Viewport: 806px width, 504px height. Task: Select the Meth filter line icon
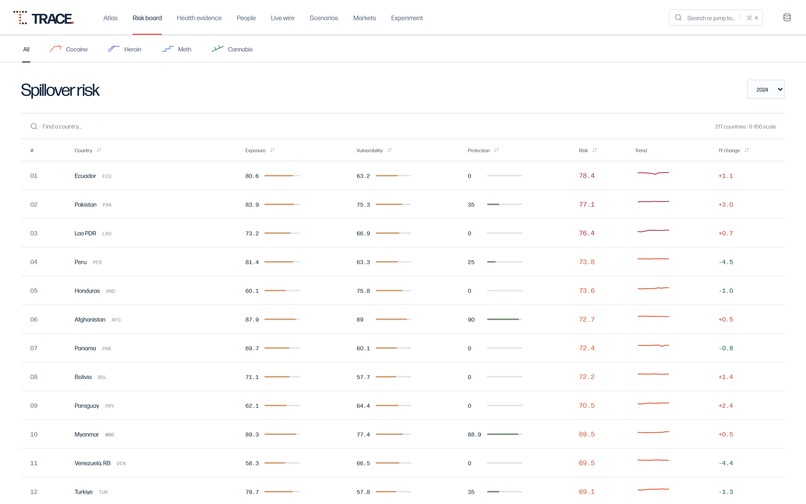pos(167,49)
